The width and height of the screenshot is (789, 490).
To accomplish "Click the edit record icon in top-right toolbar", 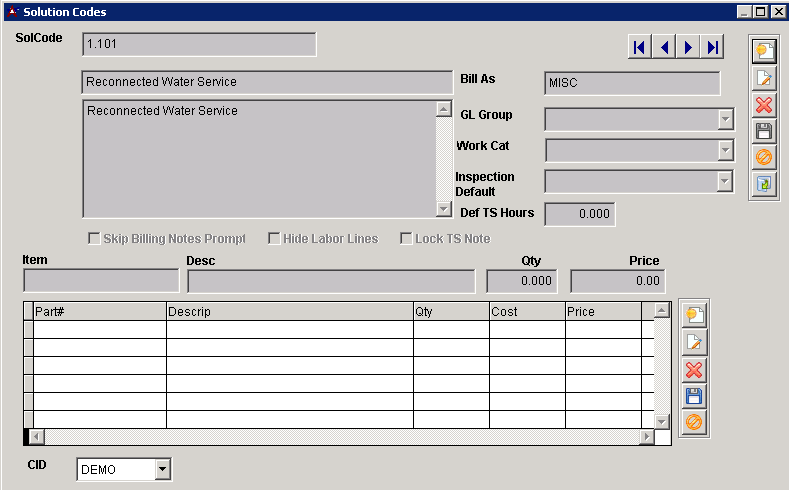I will click(764, 78).
